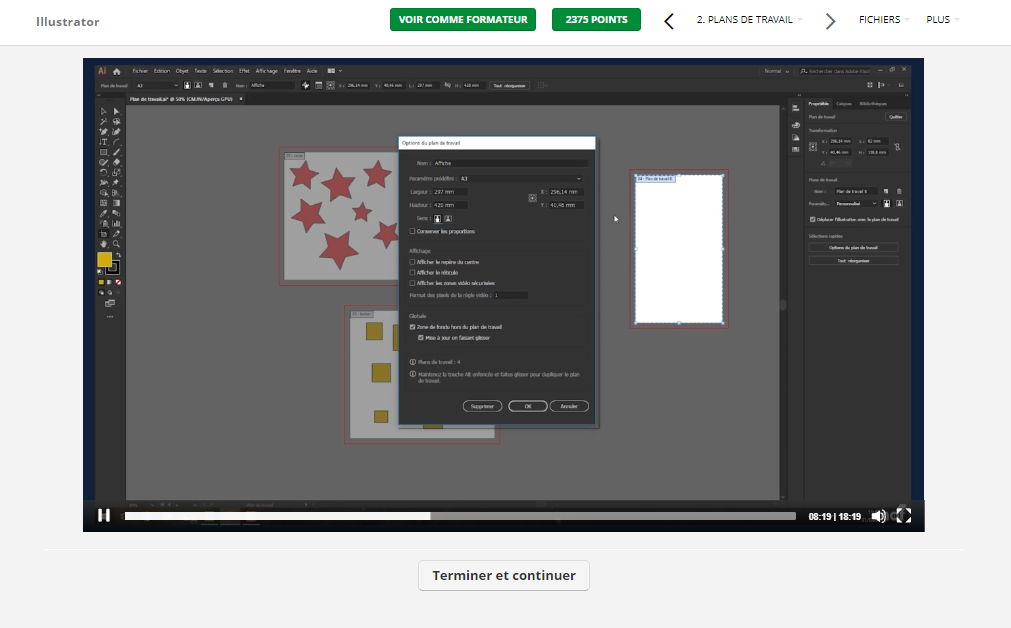Open the Plus dropdown menu
Viewport: 1011px width, 628px height.
click(942, 20)
